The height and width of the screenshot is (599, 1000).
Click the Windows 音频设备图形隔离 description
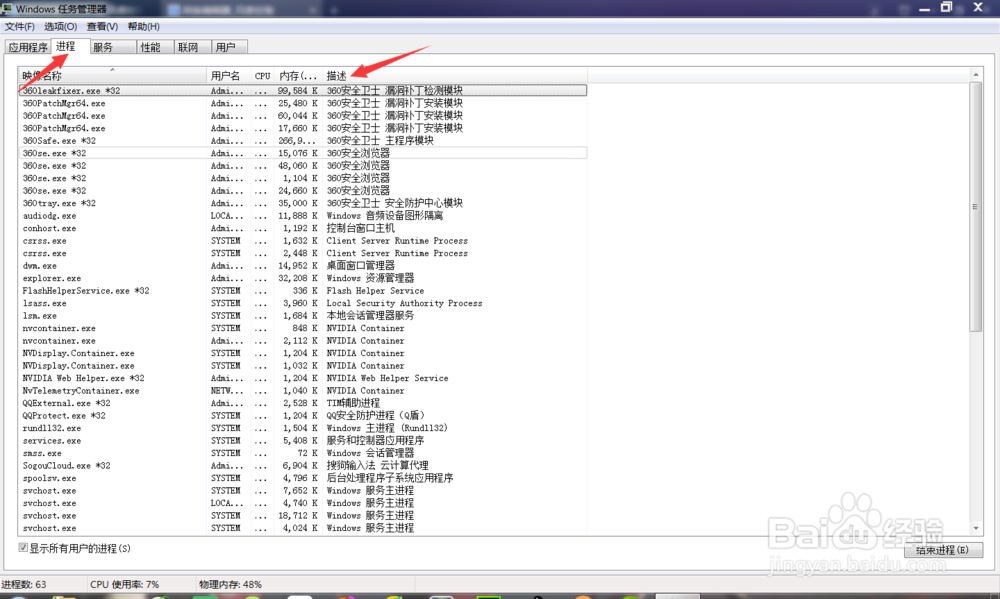[x=385, y=216]
